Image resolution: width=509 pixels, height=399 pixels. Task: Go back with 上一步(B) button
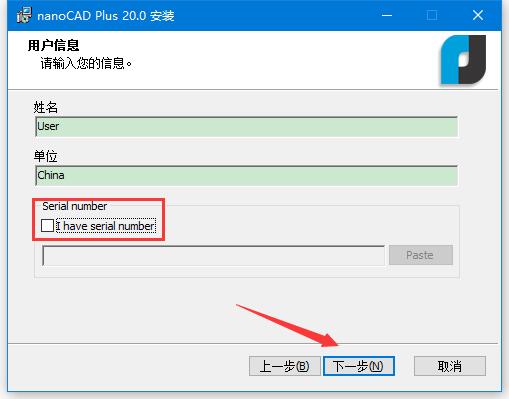click(x=285, y=366)
